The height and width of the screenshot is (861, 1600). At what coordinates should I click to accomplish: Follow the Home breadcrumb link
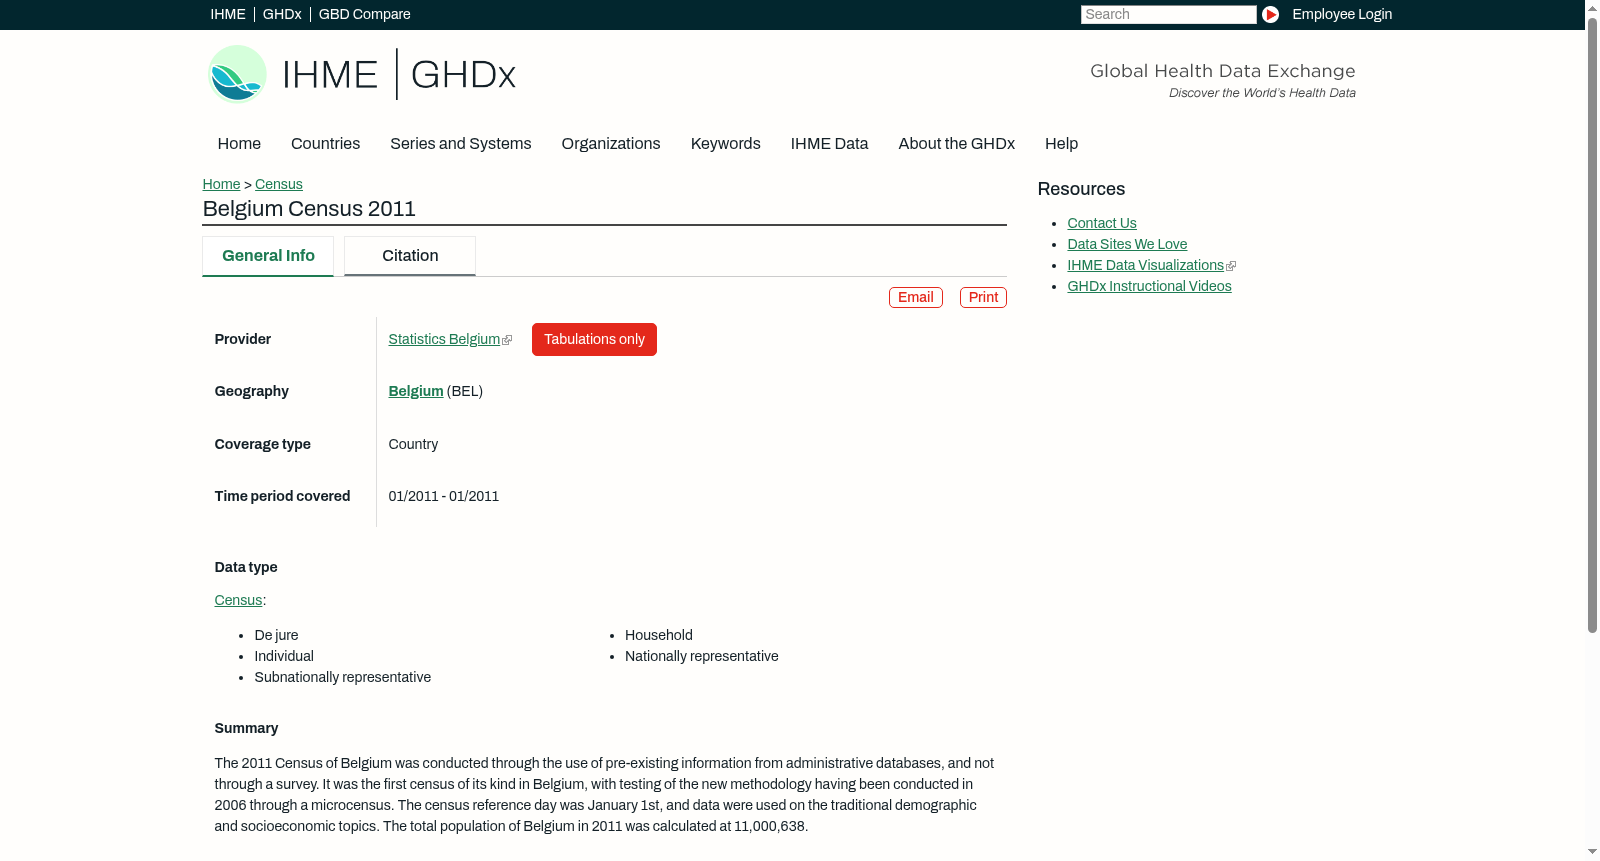221,184
